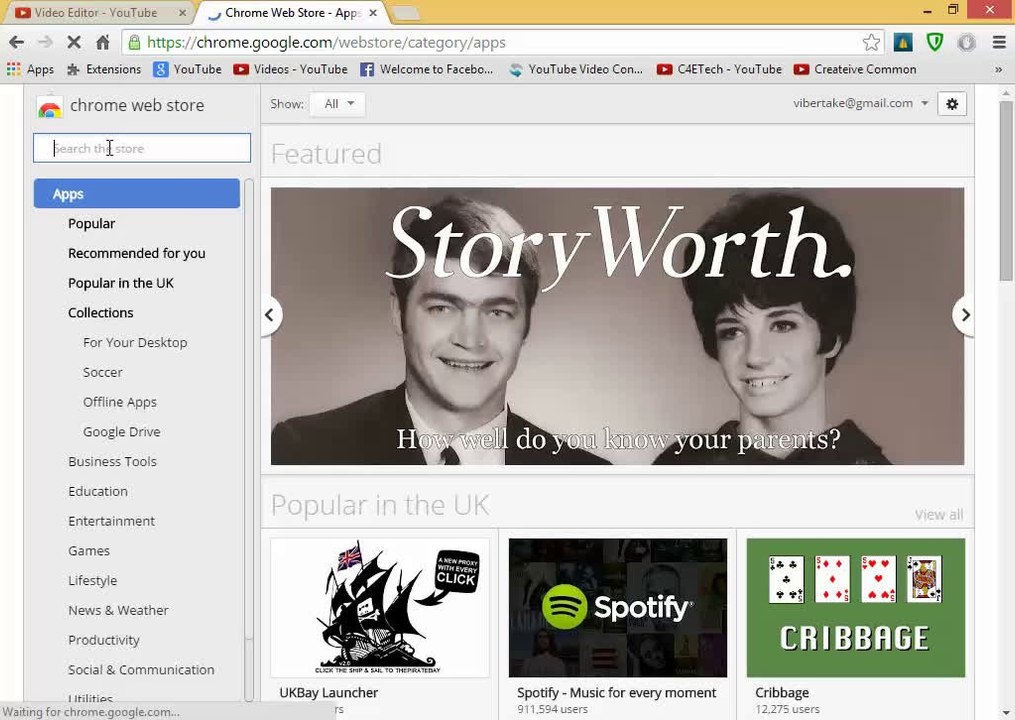Open the vibertake@gmail.com account dropdown
This screenshot has width=1015, height=720.
coord(860,103)
